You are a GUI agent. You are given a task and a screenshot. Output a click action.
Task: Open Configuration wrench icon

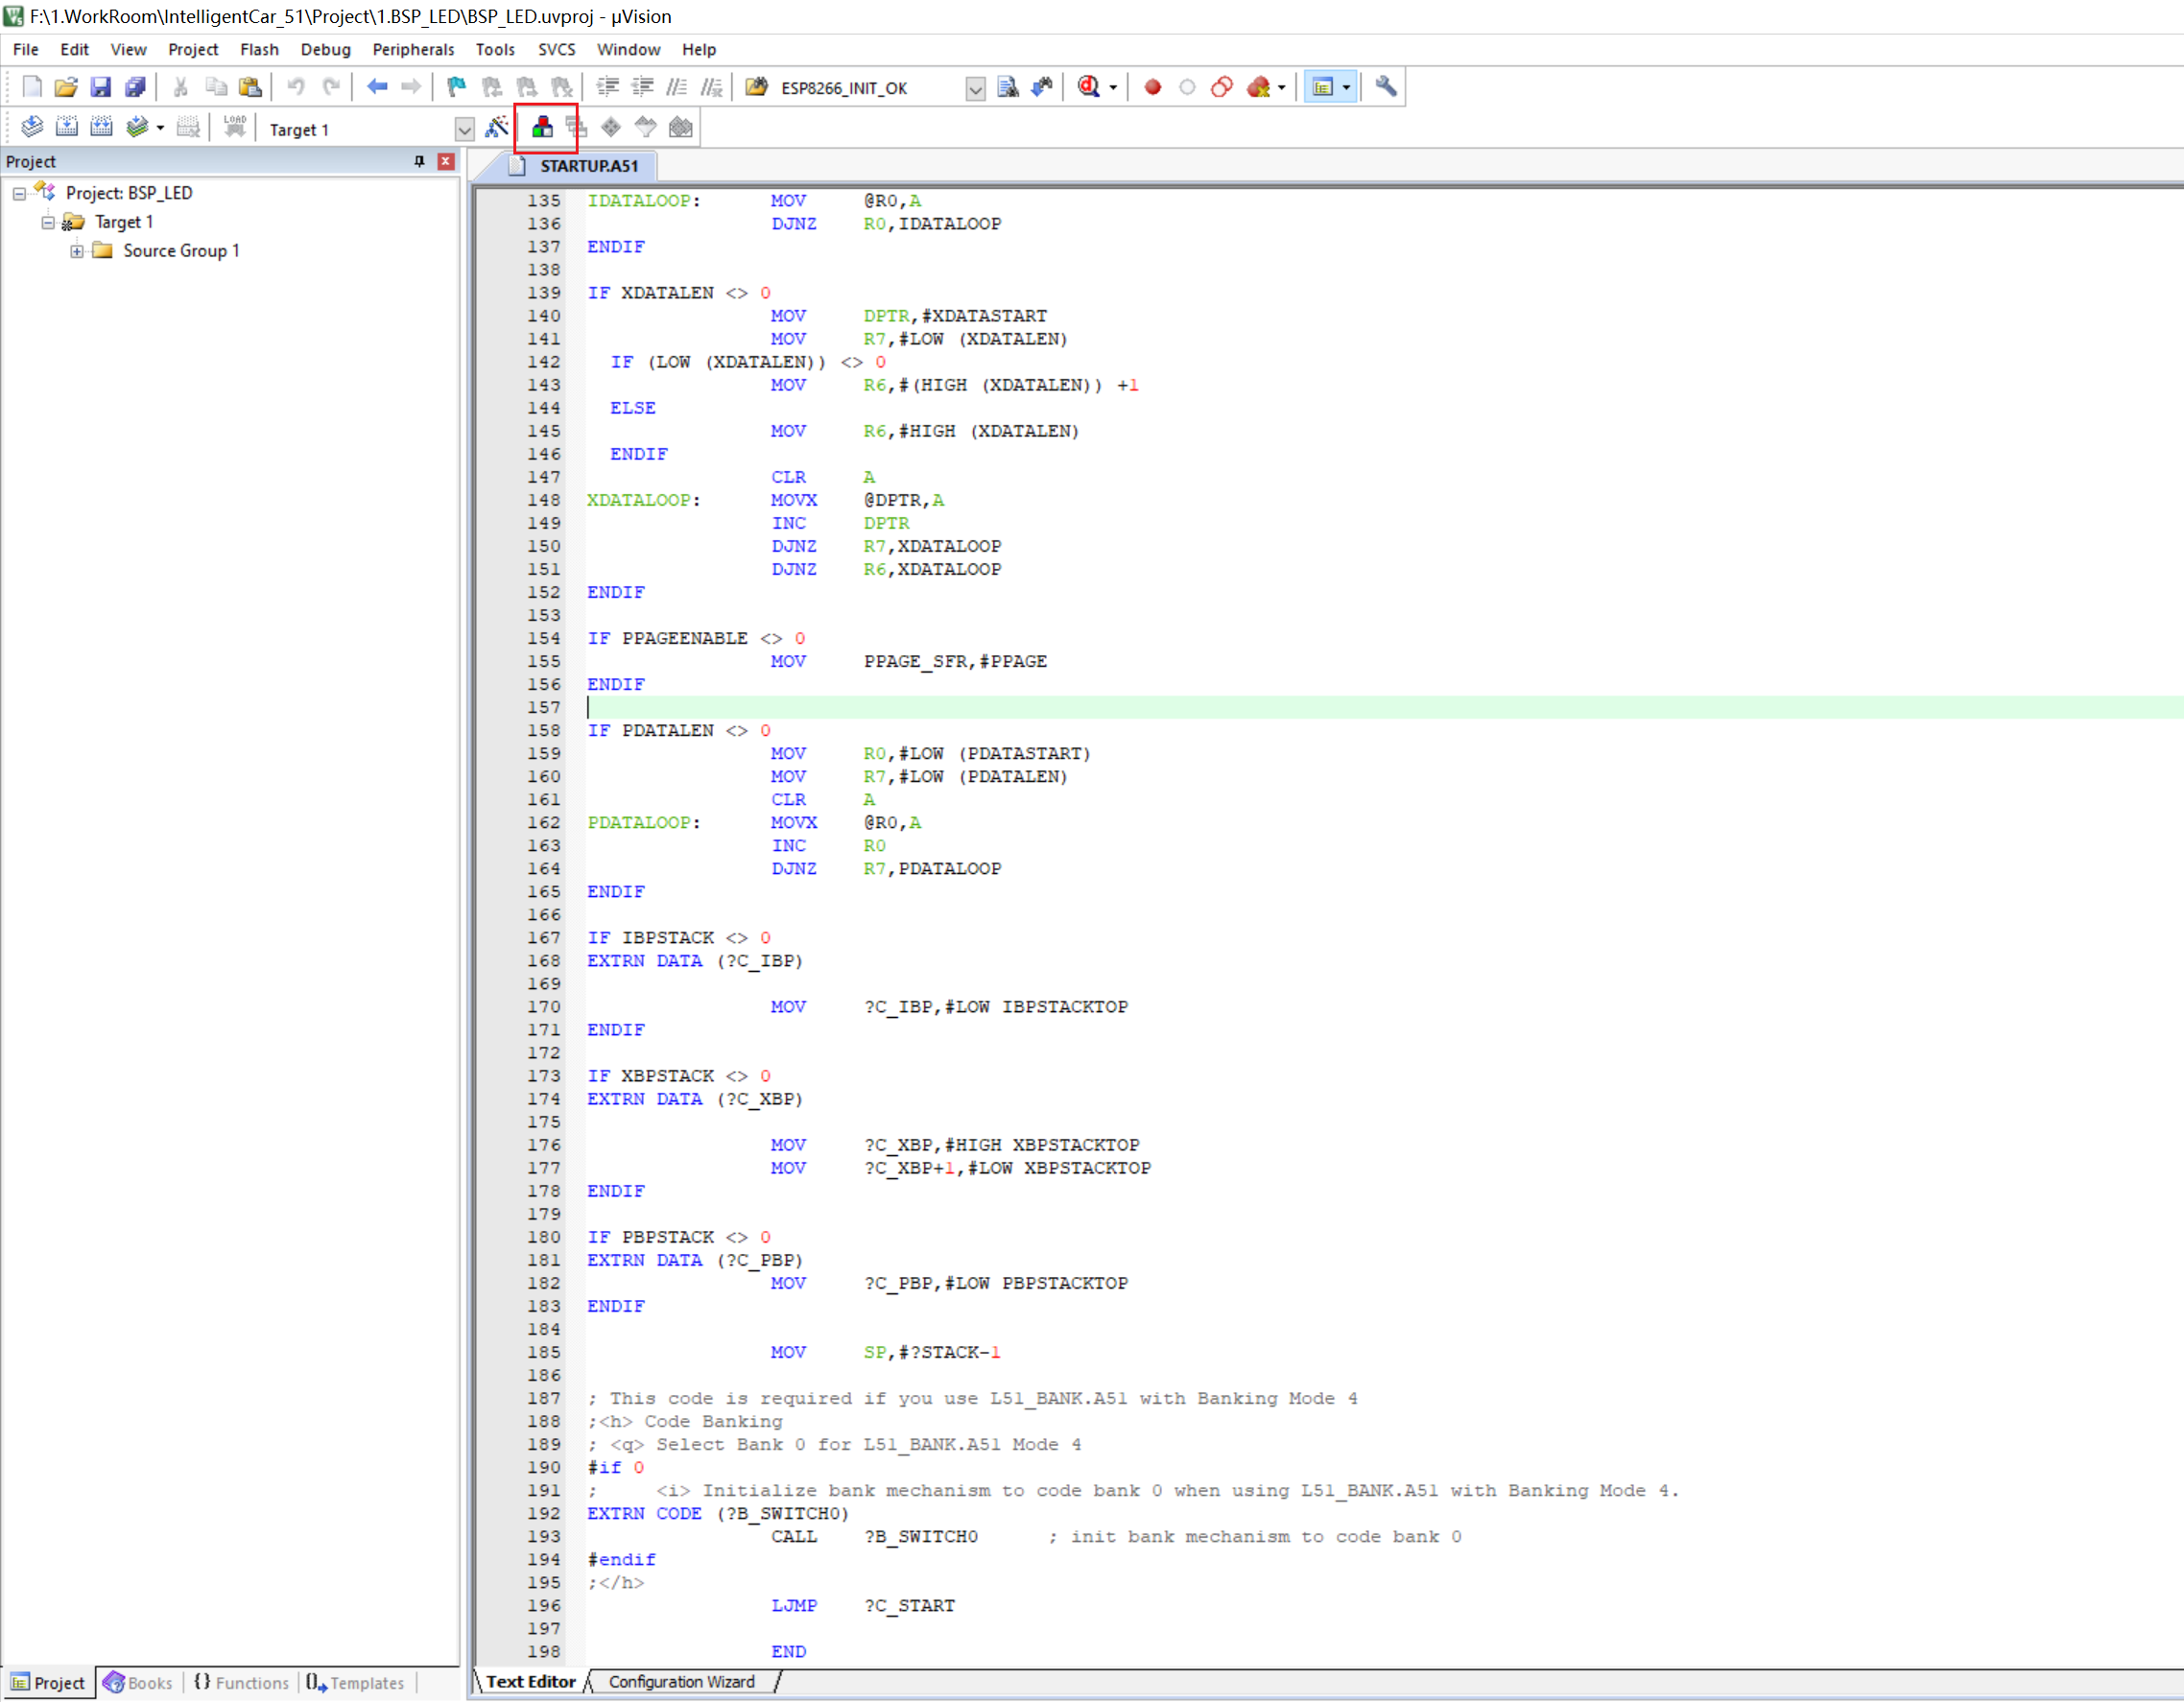click(x=1386, y=87)
